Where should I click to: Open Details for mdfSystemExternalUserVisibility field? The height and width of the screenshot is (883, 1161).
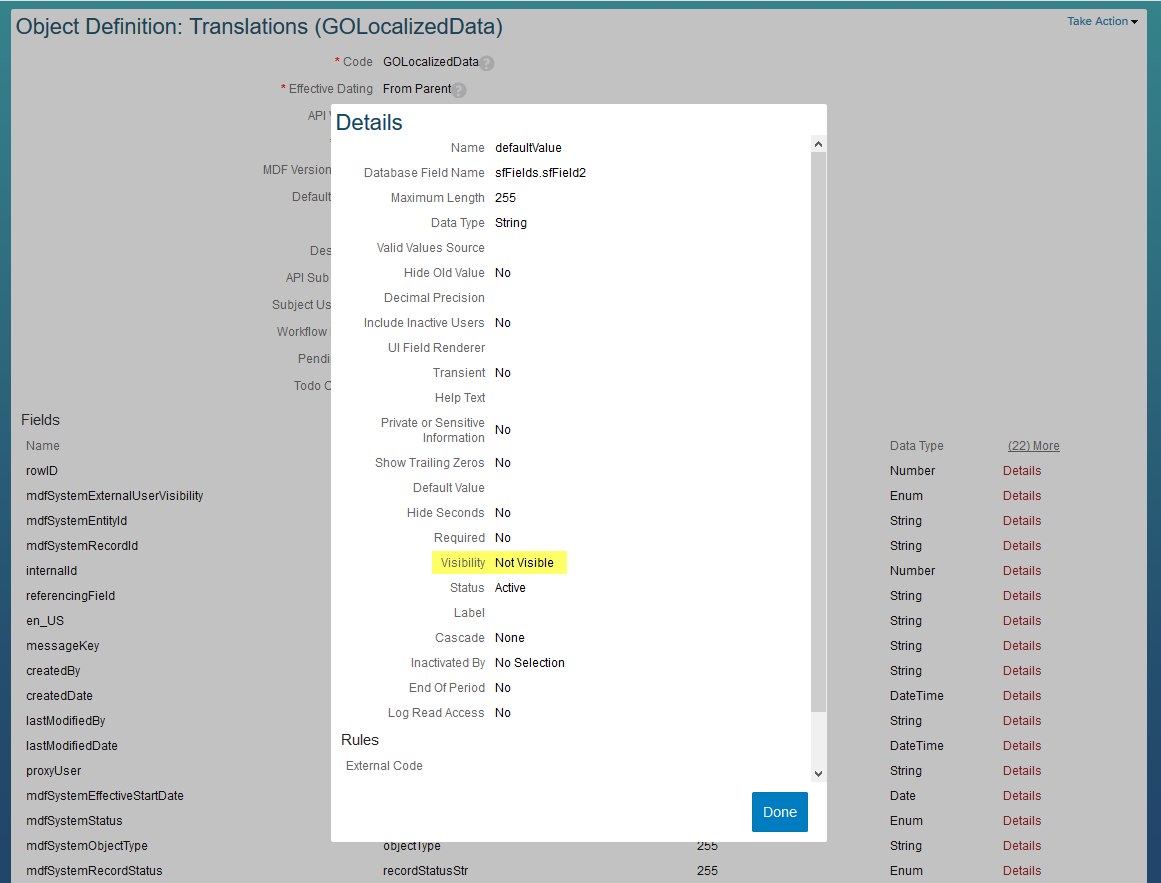1022,496
